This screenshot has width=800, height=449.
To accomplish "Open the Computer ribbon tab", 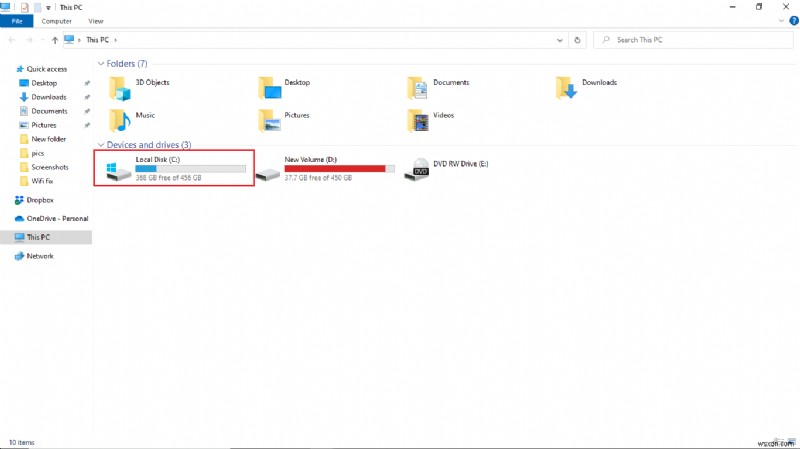I will tap(57, 21).
